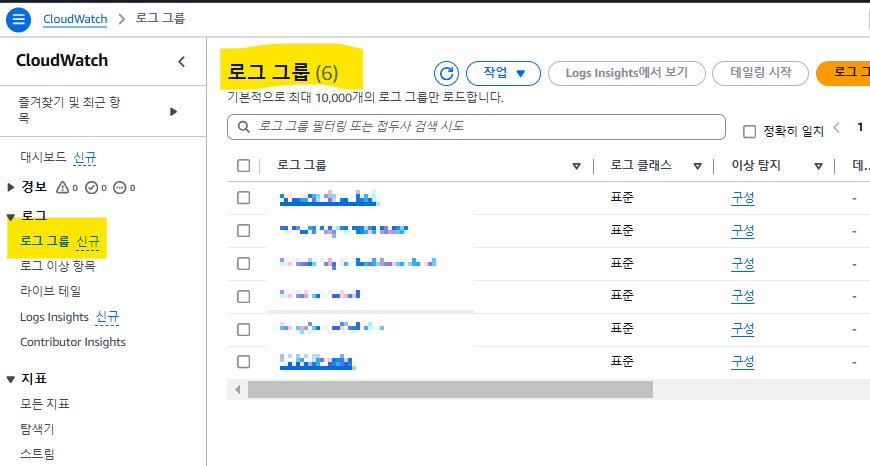Viewport: 870px width, 466px height.
Task: Click the horizontal scrollbar left arrow
Action: tap(237, 389)
